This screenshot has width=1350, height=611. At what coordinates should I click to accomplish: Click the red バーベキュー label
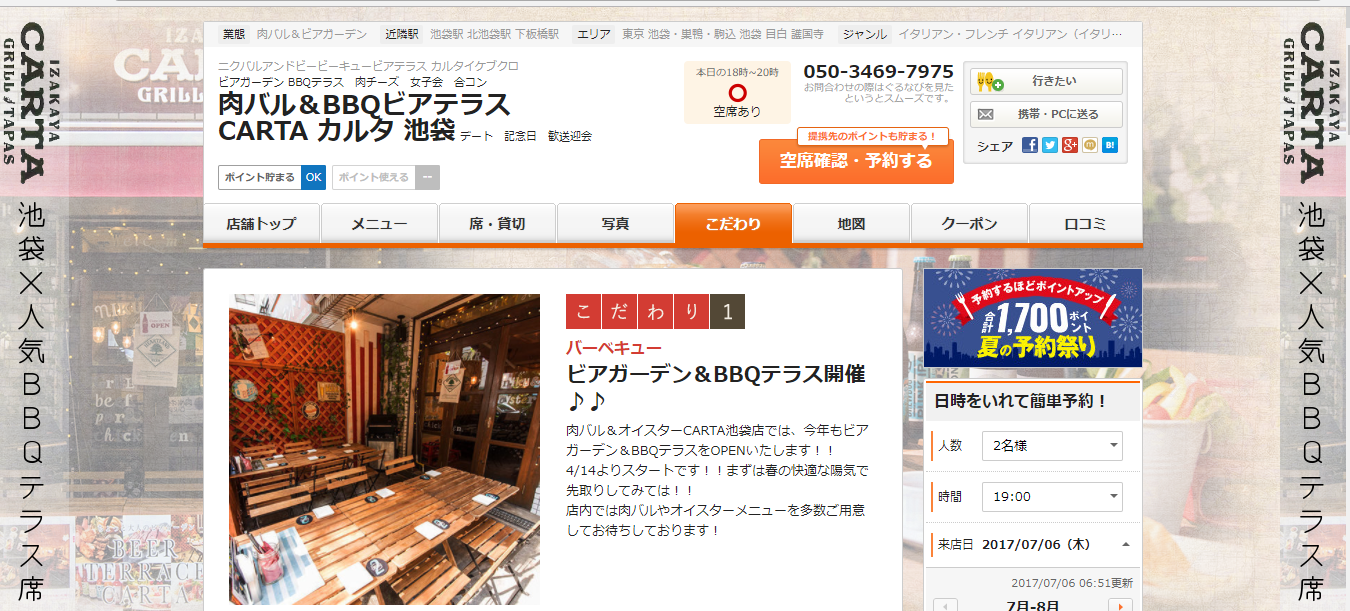614,348
